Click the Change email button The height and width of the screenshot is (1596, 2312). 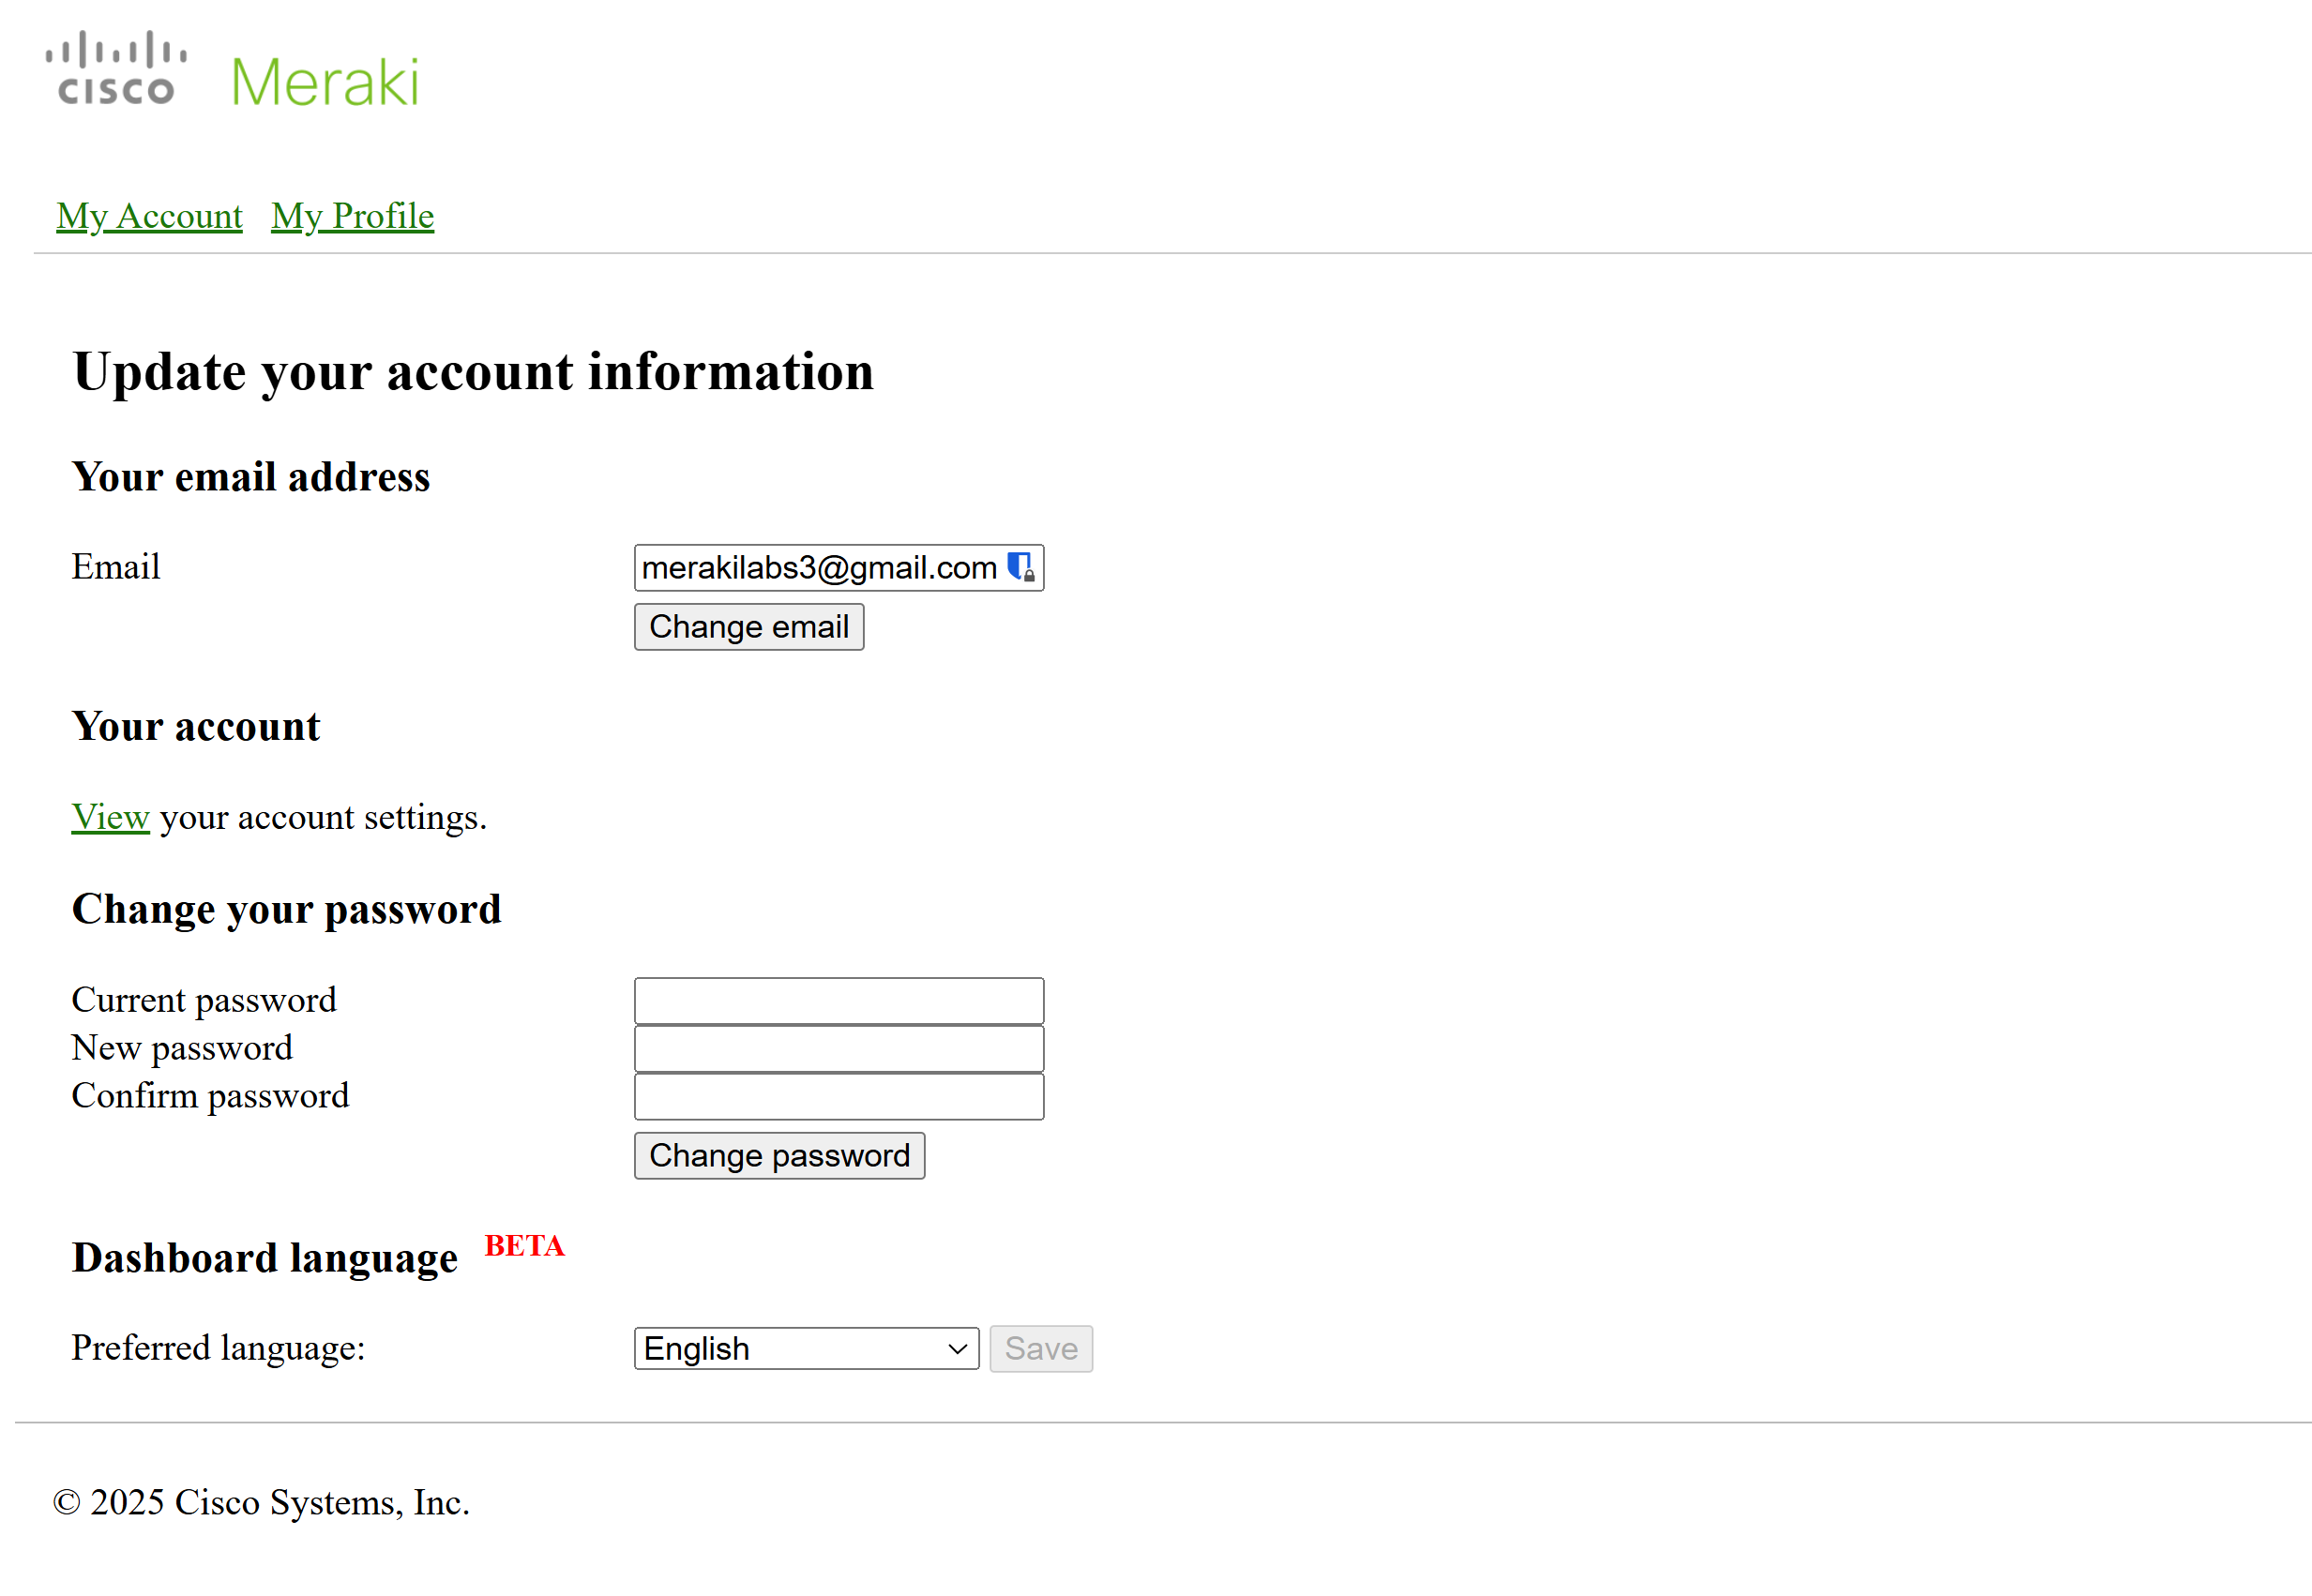749,627
